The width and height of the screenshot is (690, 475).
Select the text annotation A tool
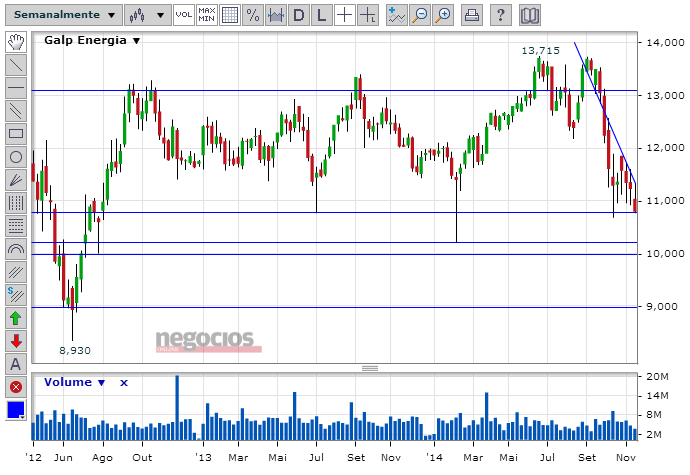pyautogui.click(x=16, y=364)
